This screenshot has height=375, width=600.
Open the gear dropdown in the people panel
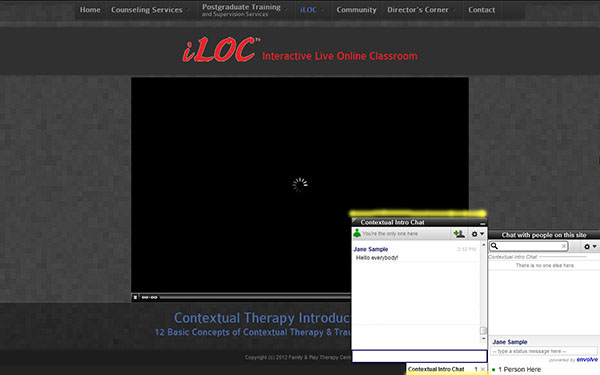590,246
